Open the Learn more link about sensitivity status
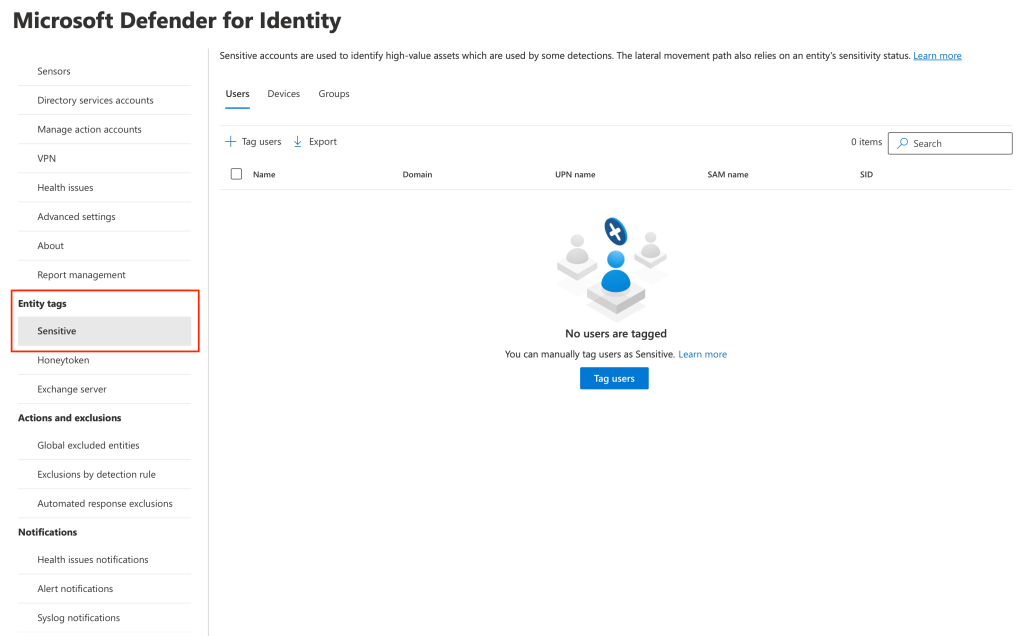The width and height of the screenshot is (1023, 636). point(936,55)
